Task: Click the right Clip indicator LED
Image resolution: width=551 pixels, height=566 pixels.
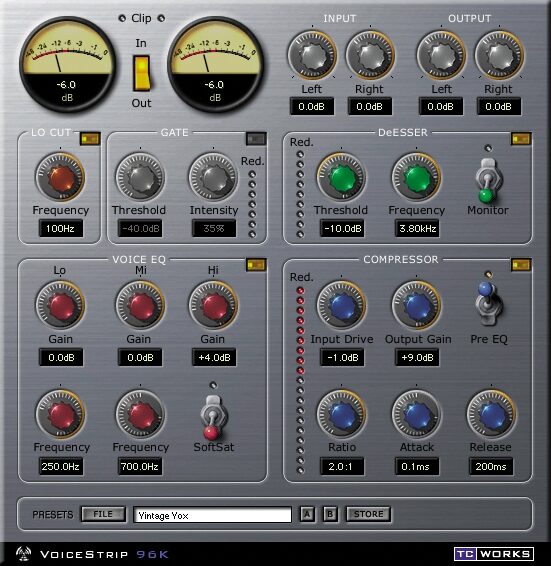Action: click(x=161, y=18)
